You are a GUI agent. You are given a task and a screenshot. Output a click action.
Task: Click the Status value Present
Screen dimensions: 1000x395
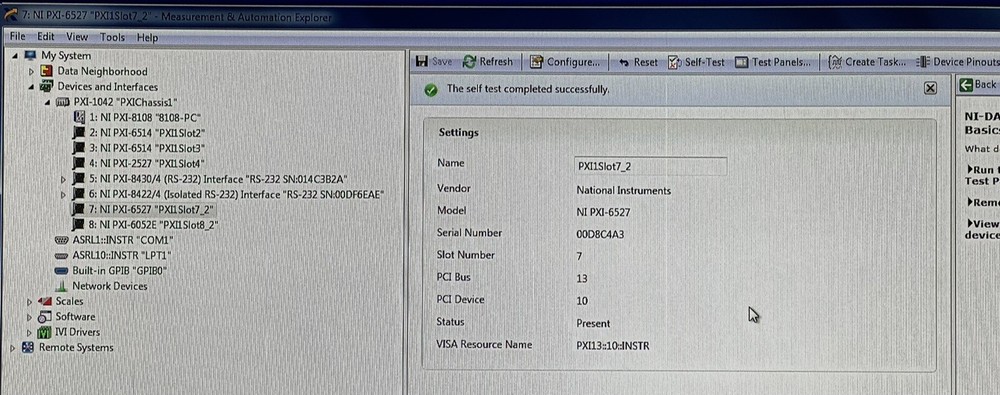pos(593,324)
